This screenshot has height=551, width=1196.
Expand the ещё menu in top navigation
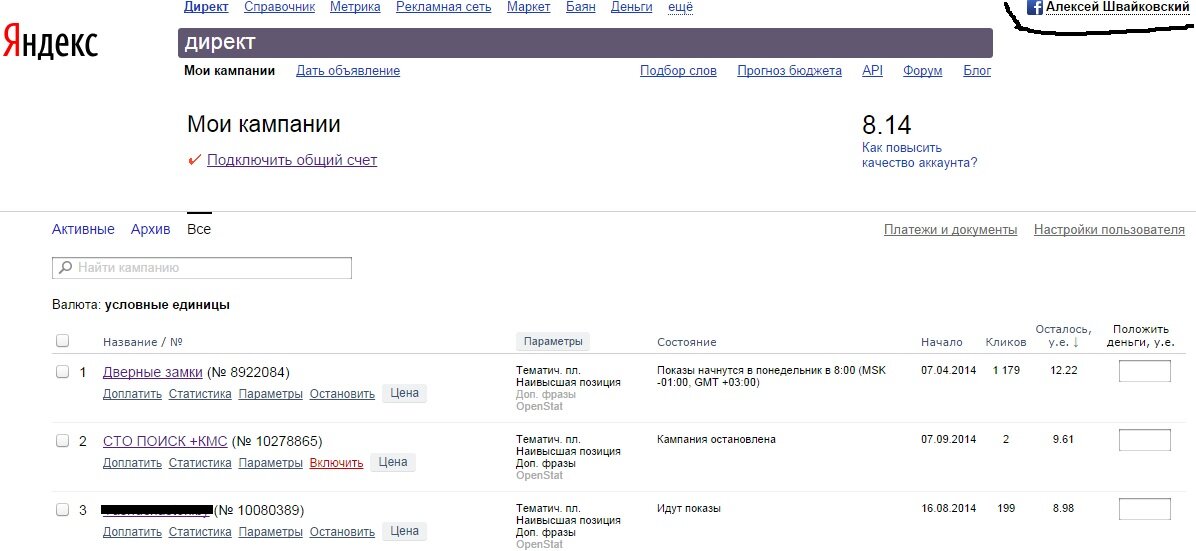point(680,7)
